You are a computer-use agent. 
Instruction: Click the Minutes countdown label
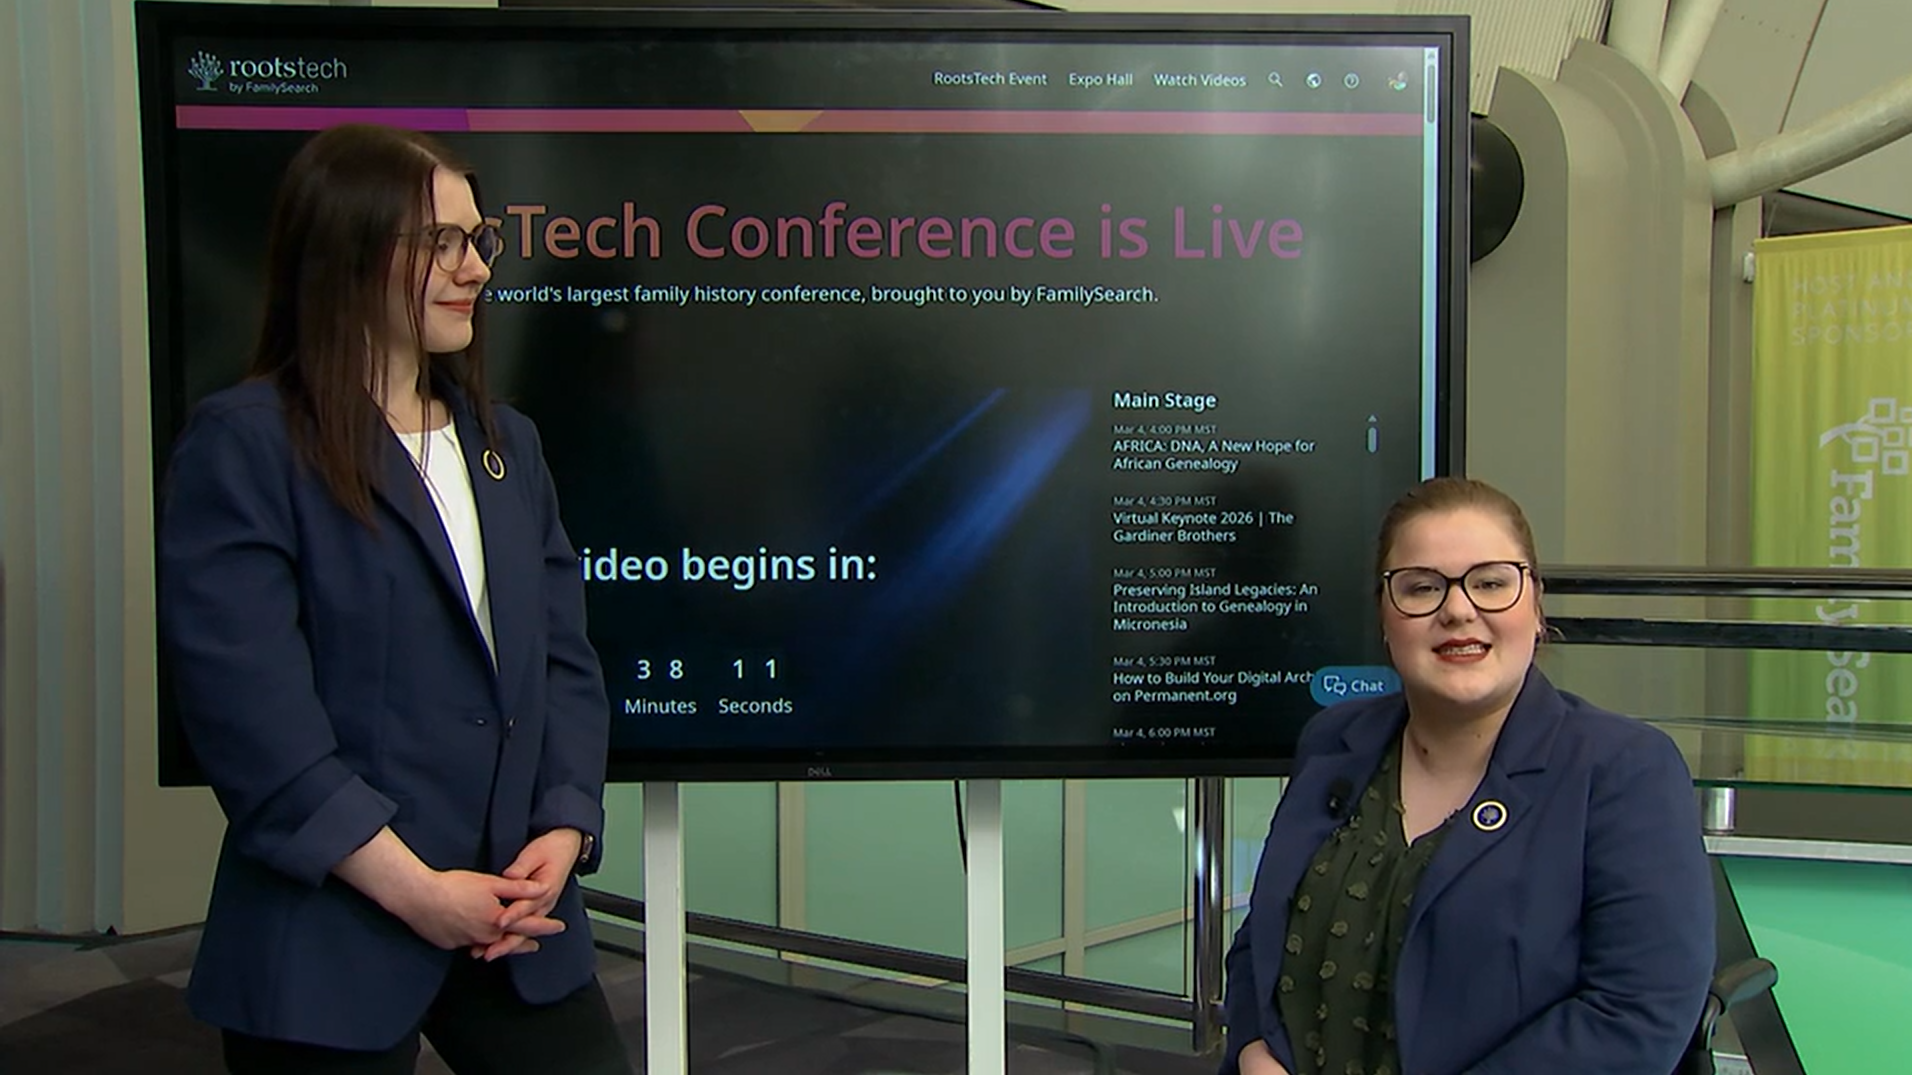coord(660,706)
